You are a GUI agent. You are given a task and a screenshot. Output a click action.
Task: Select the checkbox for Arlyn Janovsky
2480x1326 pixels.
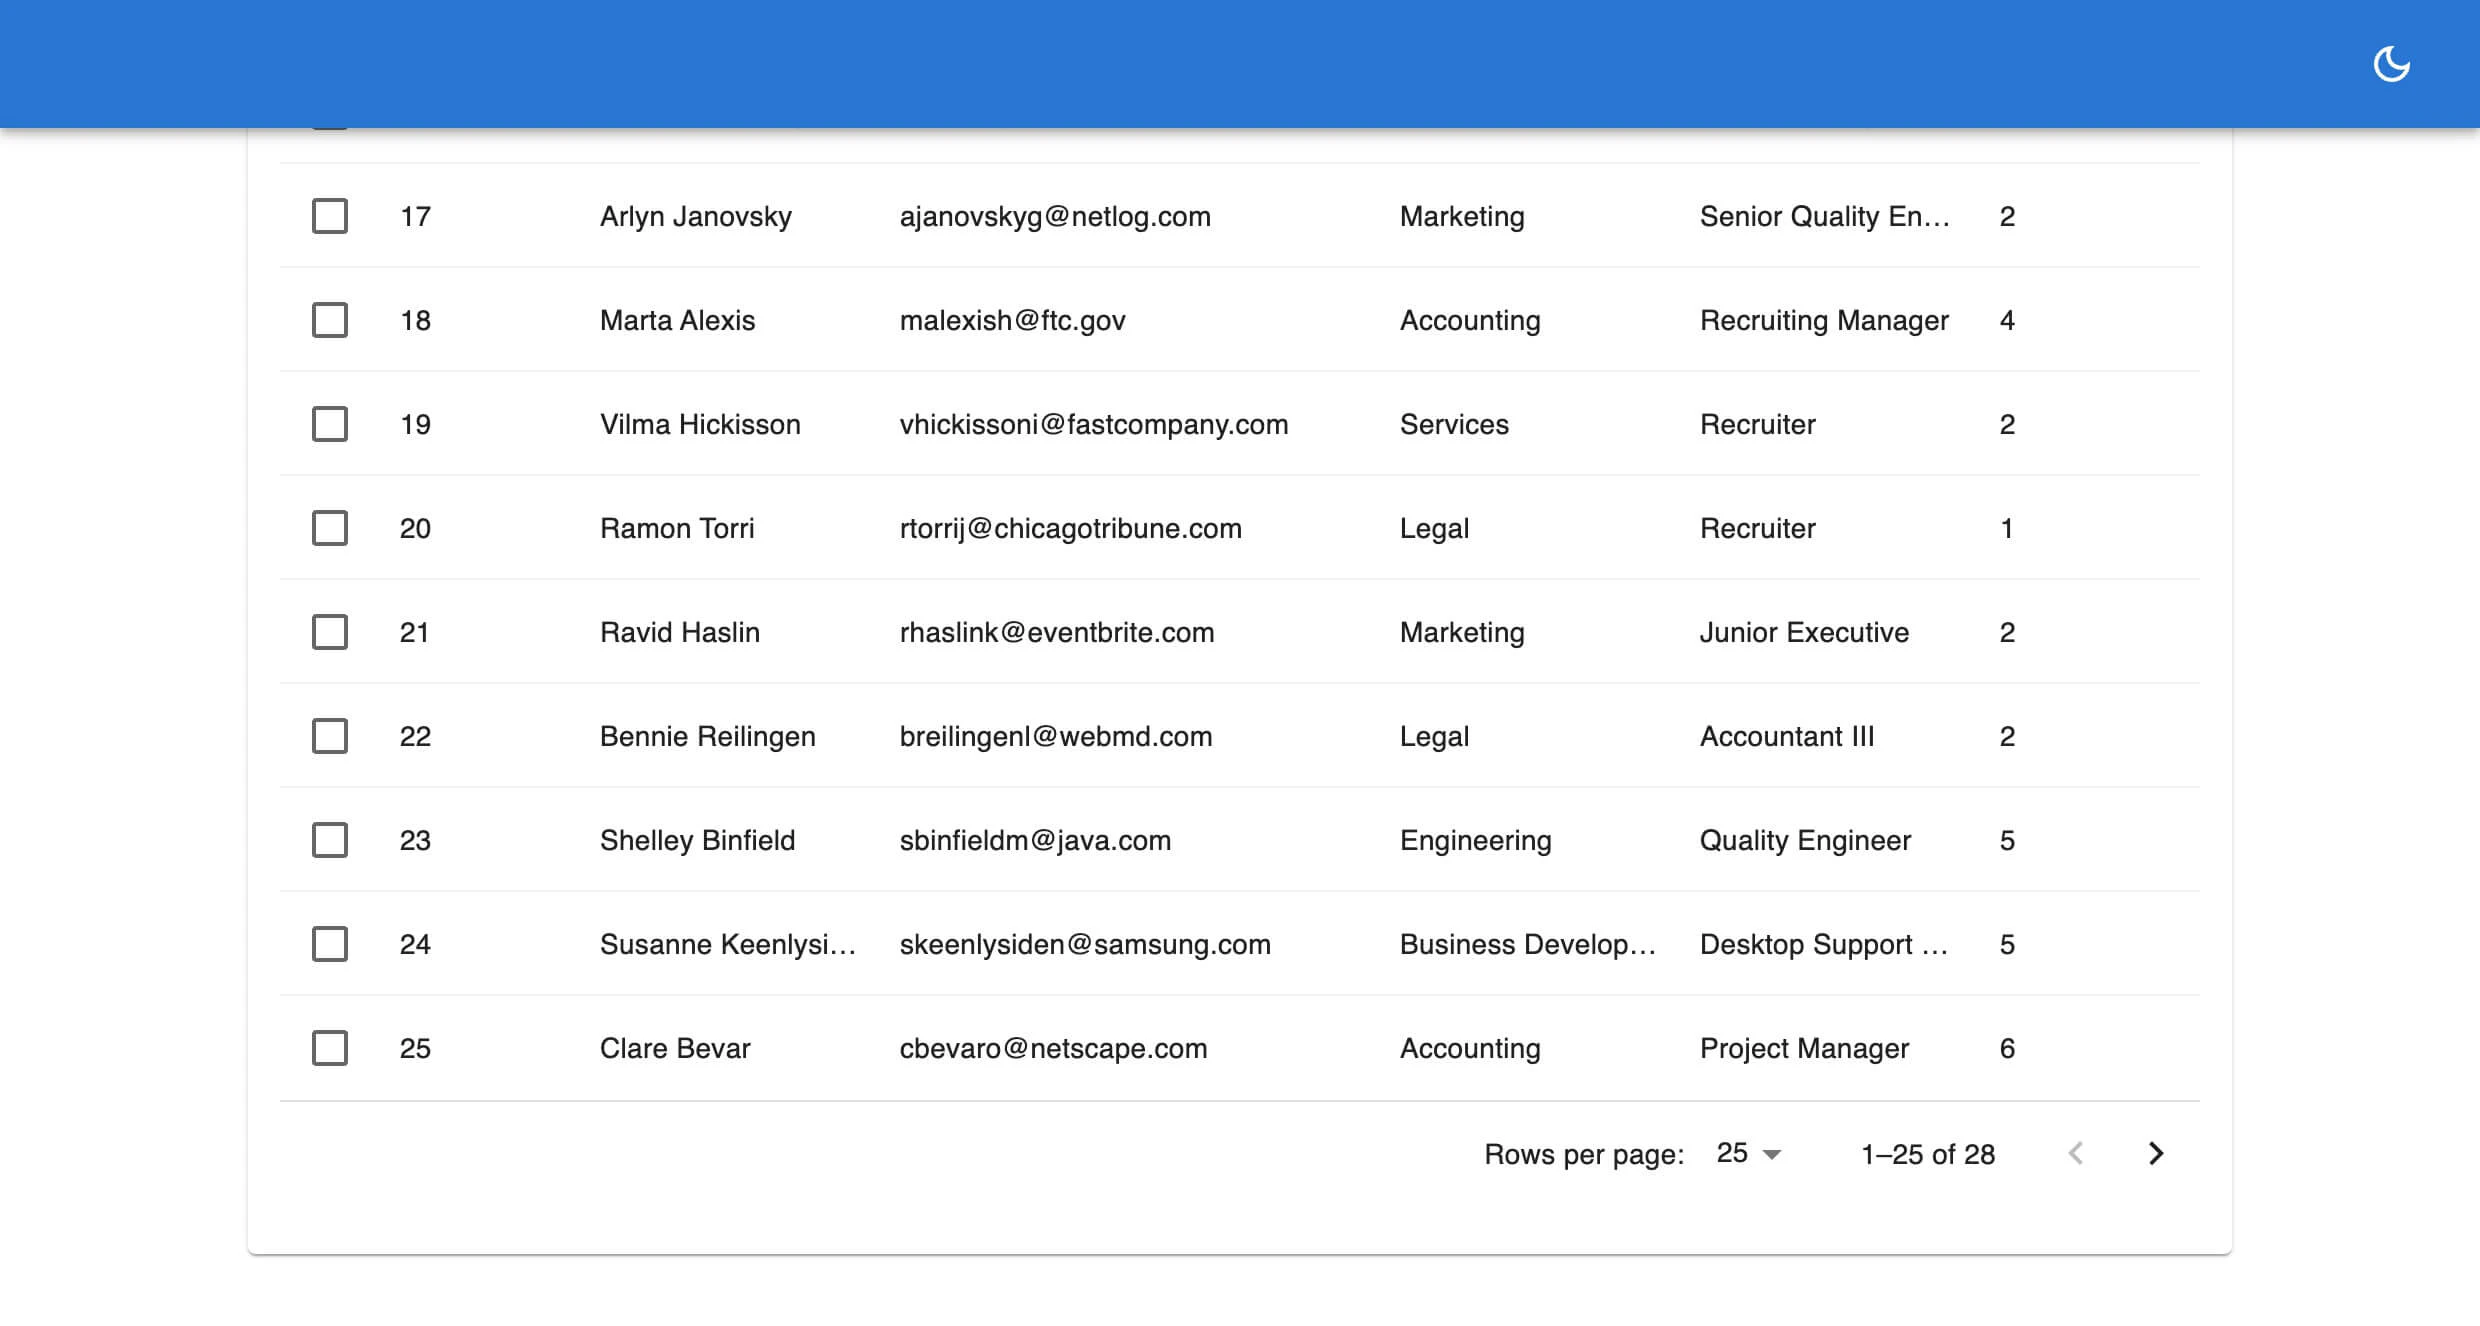coord(329,216)
